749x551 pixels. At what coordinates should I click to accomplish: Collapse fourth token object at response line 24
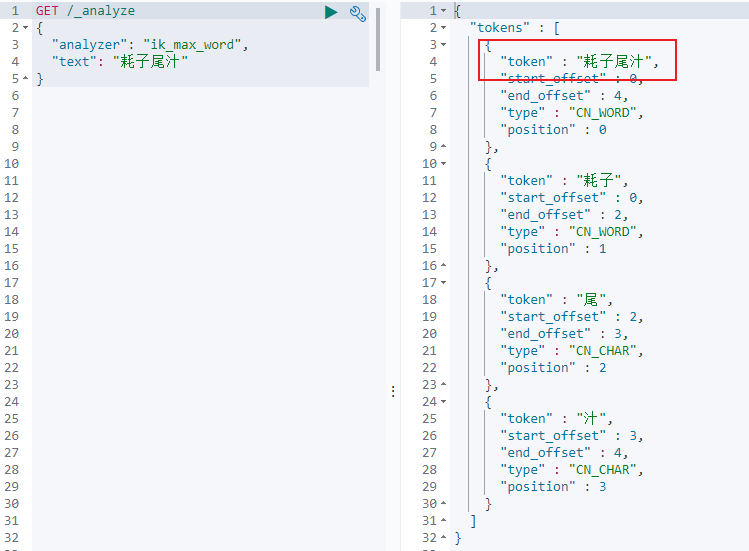(443, 401)
